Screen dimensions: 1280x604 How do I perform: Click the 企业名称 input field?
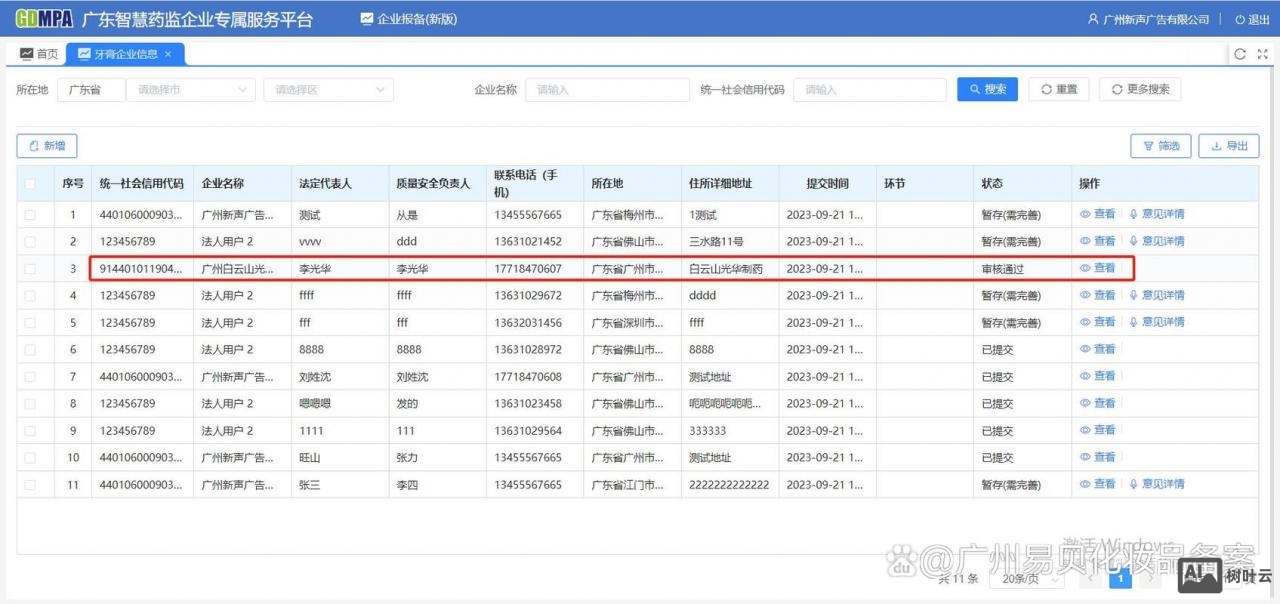click(x=607, y=89)
